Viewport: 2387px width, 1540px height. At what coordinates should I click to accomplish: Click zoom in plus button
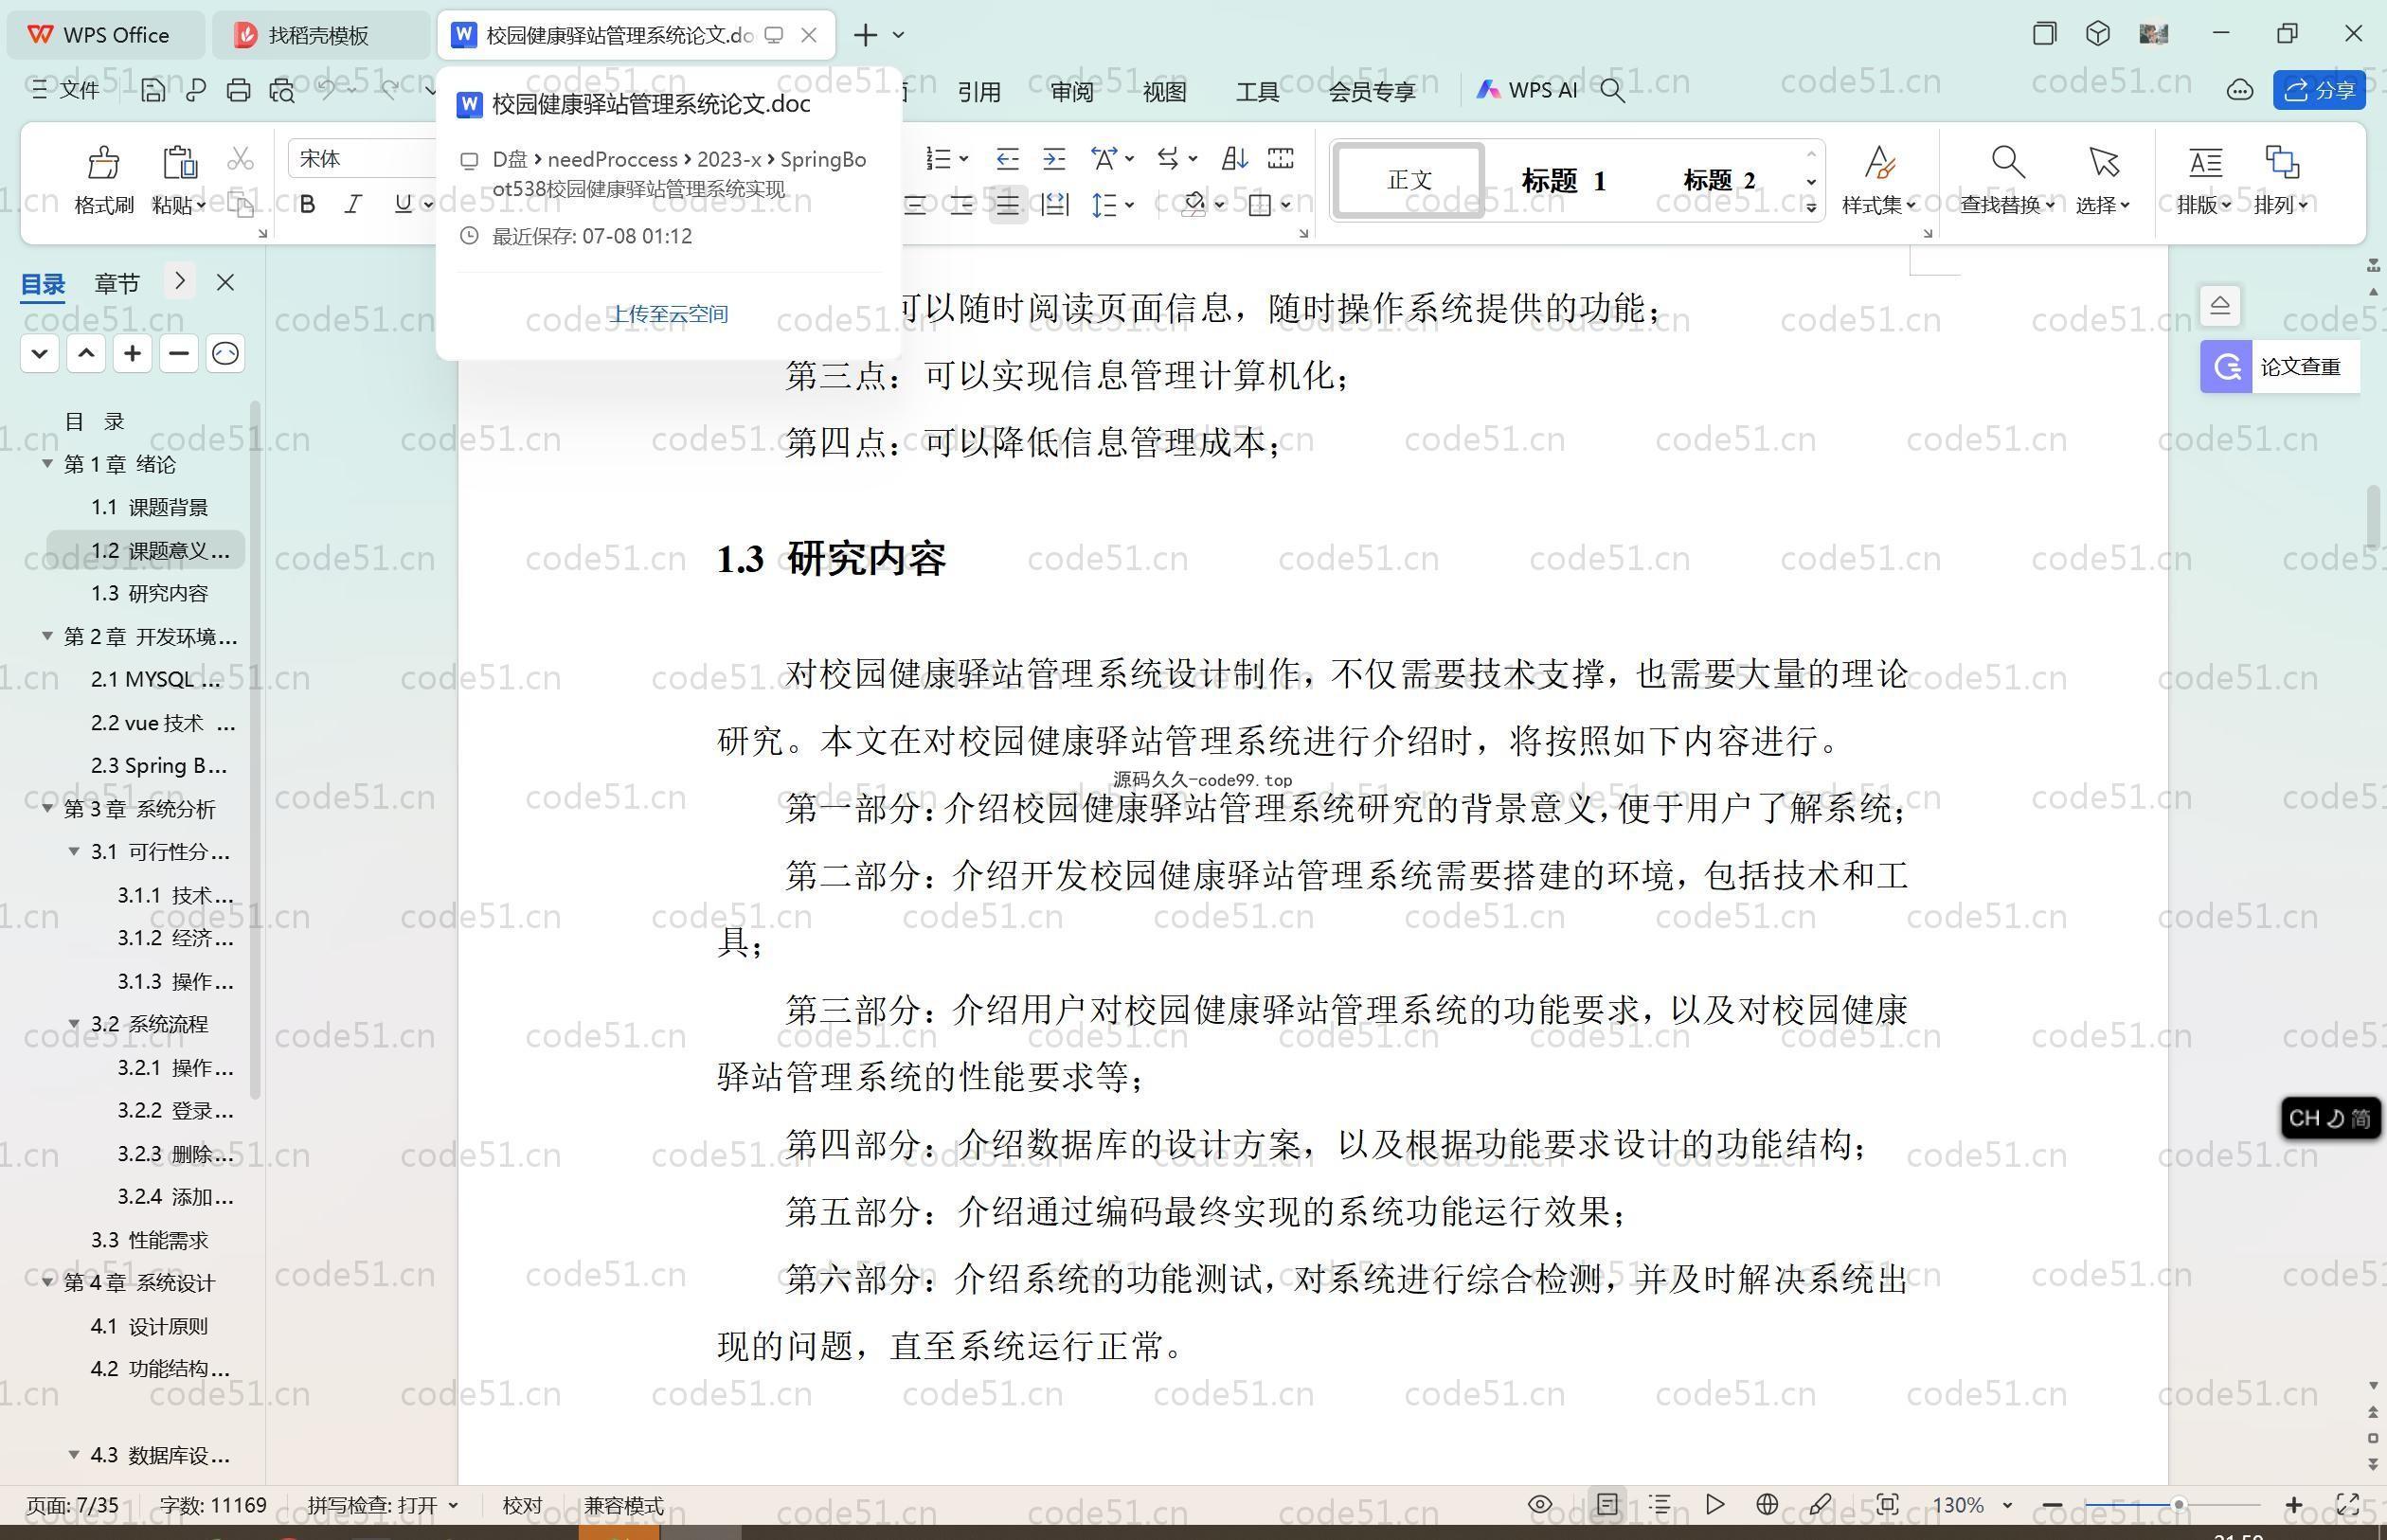(2294, 1505)
